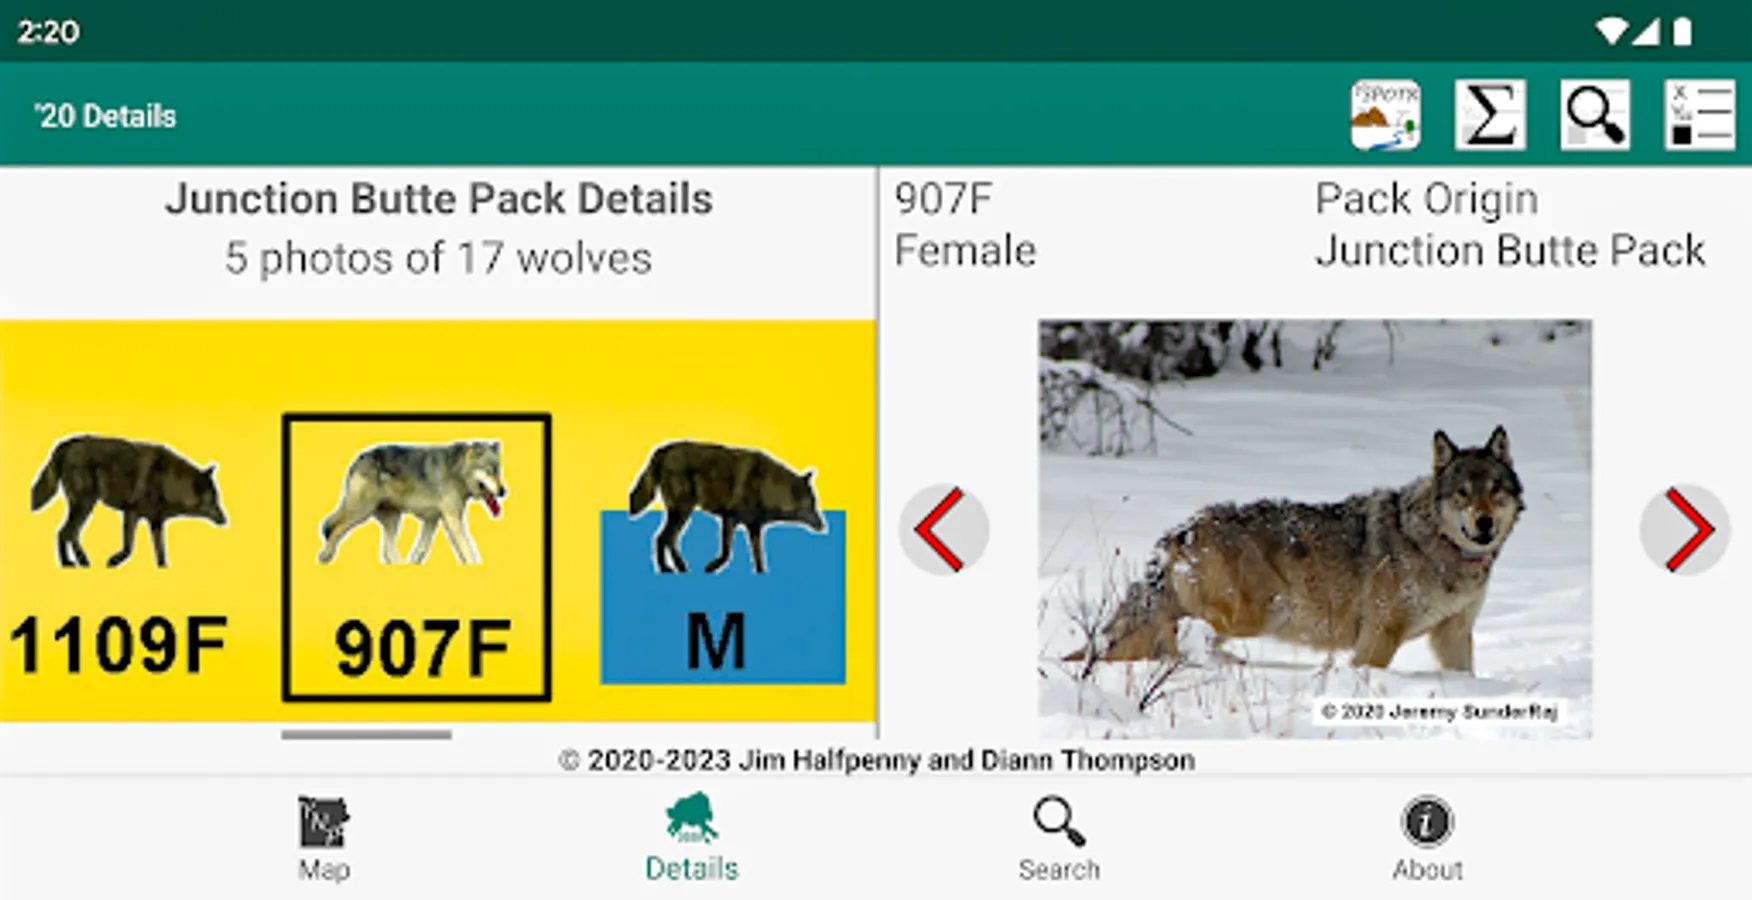
Task: Tap the '20 Details title
Action: (105, 116)
